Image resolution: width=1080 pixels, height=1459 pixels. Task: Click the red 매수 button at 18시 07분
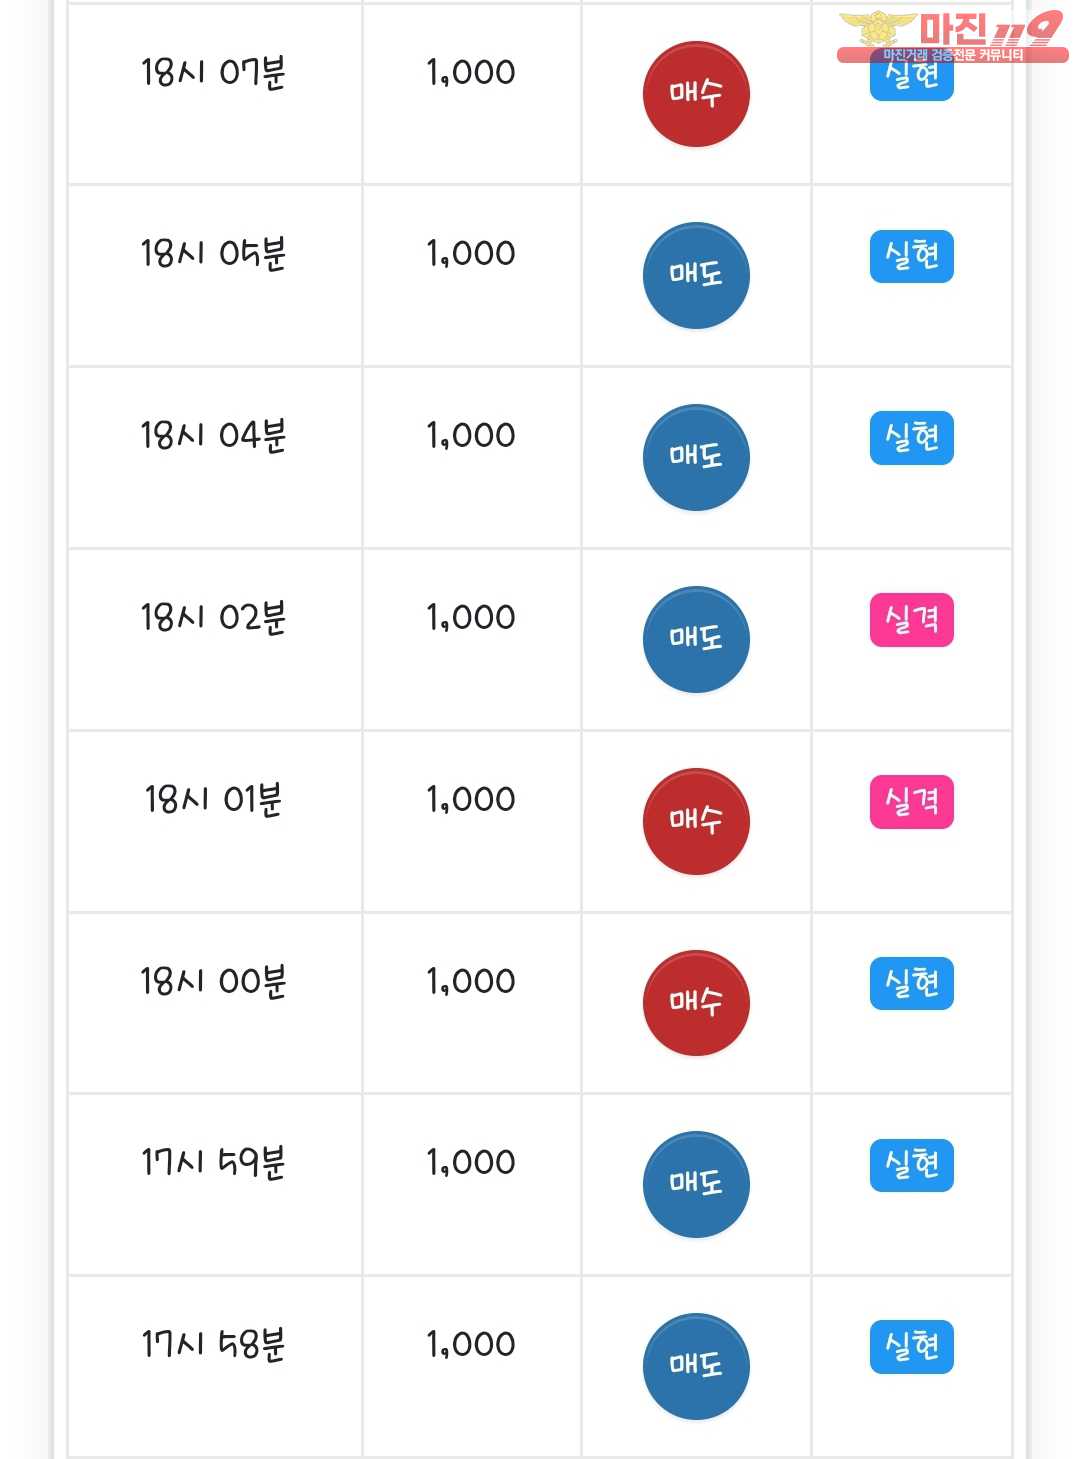(x=695, y=94)
